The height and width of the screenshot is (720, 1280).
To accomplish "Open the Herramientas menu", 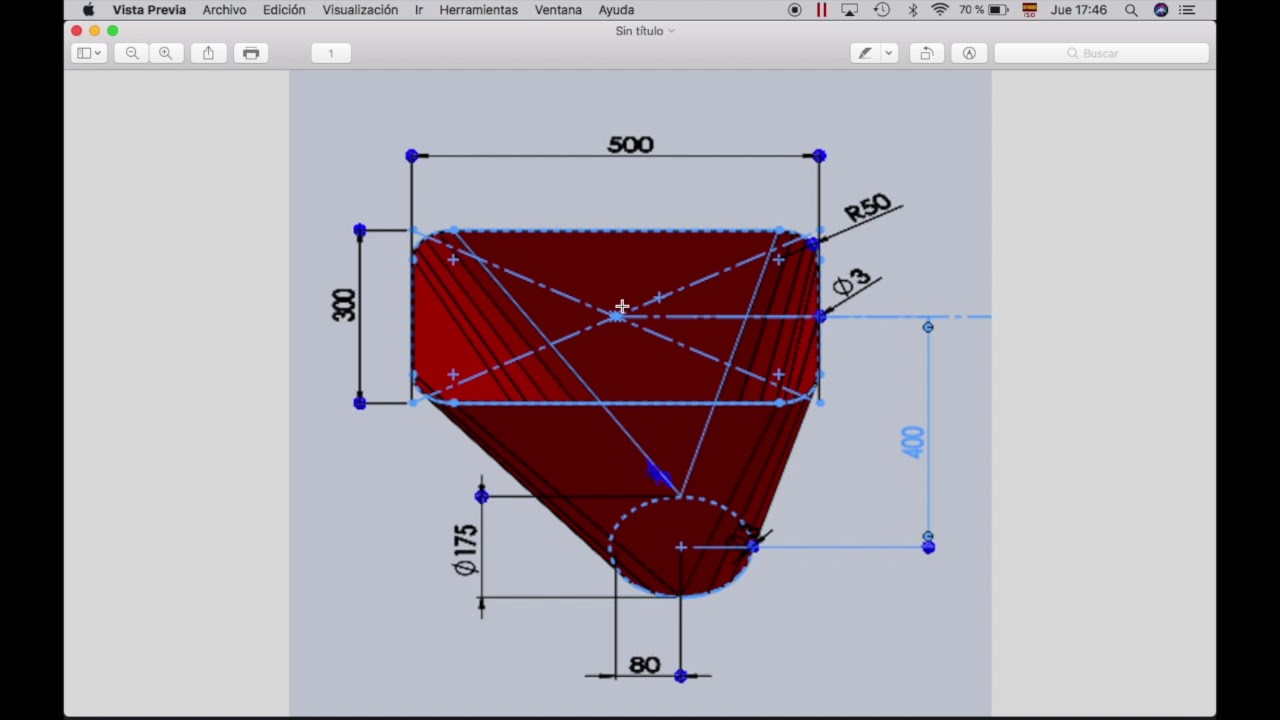I will tap(478, 10).
